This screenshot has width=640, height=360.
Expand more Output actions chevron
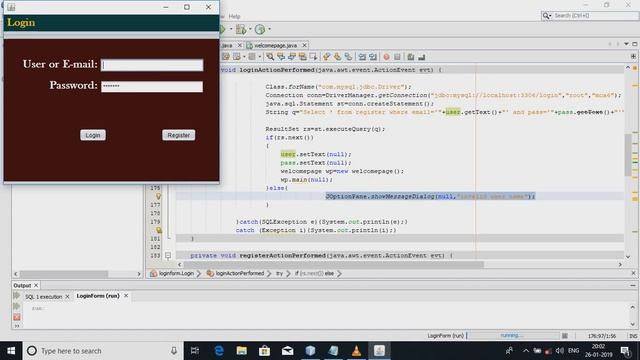point(17,326)
